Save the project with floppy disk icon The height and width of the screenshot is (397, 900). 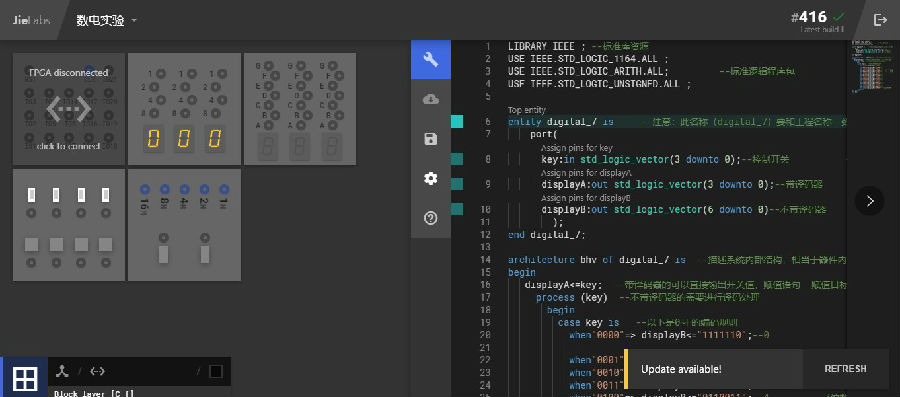coord(430,139)
